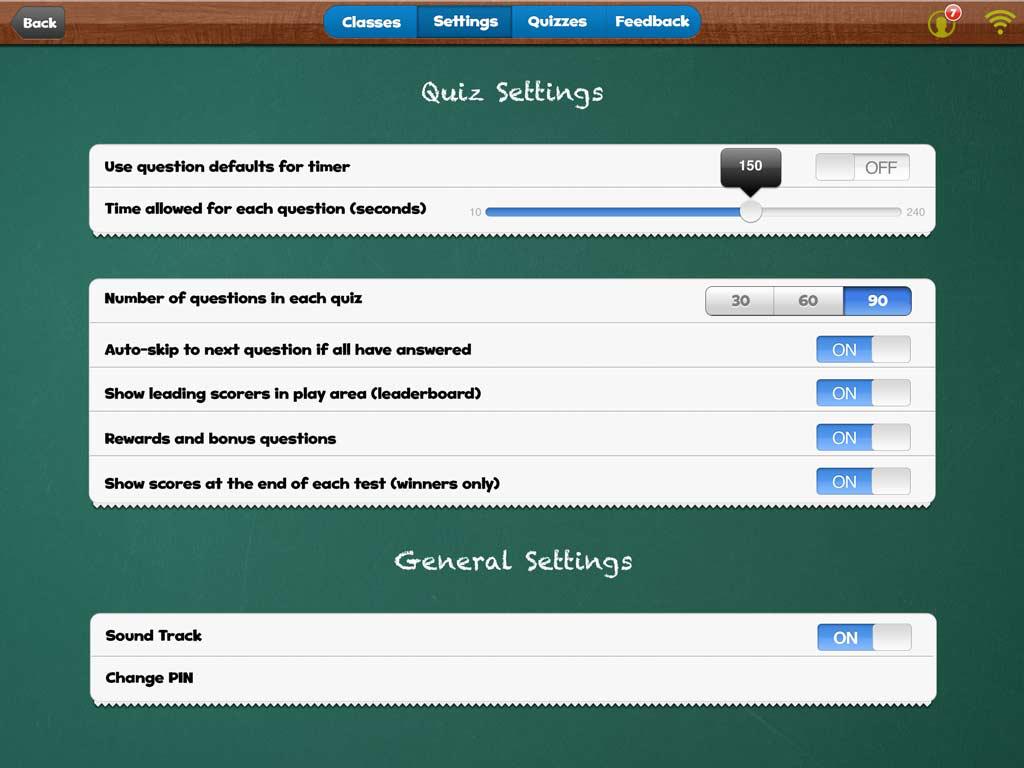Choose 60 questions in each quiz
The width and height of the screenshot is (1024, 768).
[x=808, y=300]
